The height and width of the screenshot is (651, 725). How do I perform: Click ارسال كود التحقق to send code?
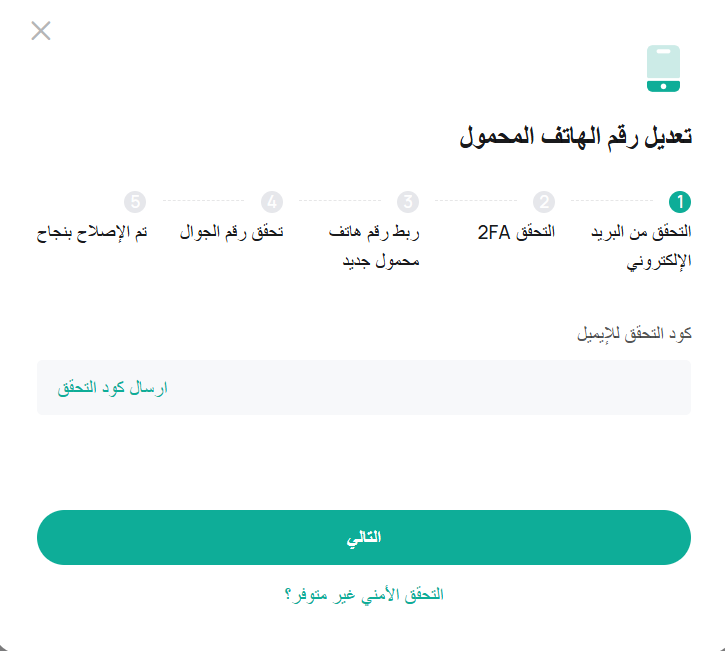coord(112,387)
